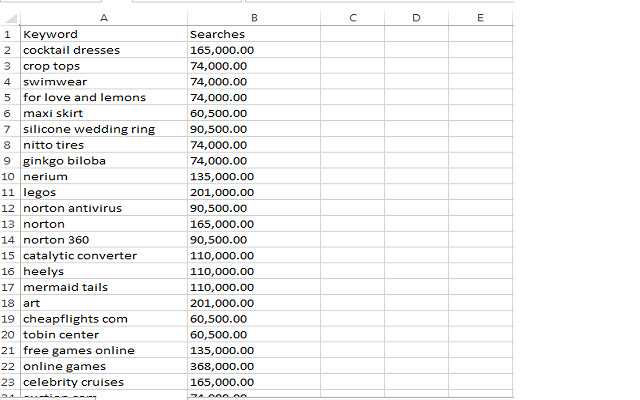Click empty cell C2 beside cocktail dresses
The image size is (640, 400).
pyautogui.click(x=353, y=50)
